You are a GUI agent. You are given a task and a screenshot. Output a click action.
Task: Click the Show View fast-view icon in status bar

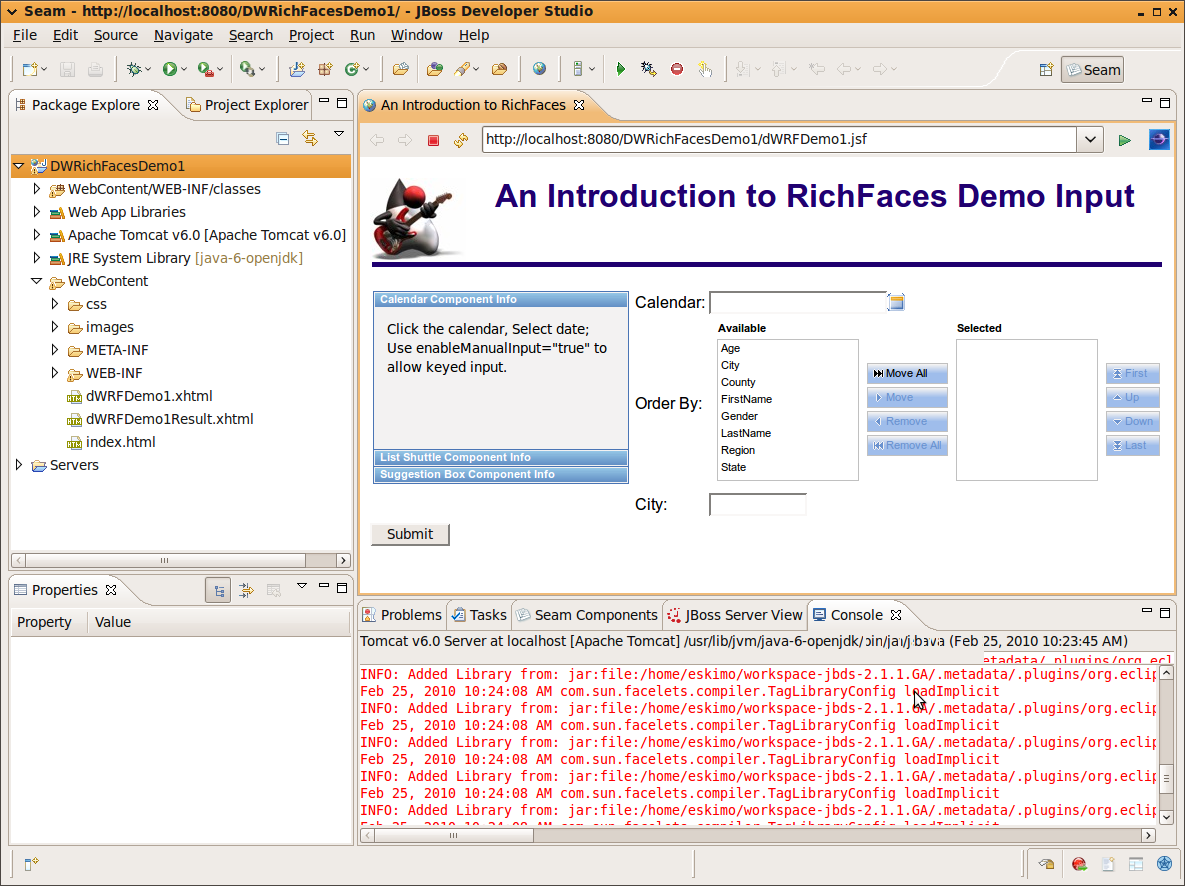pyautogui.click(x=30, y=863)
